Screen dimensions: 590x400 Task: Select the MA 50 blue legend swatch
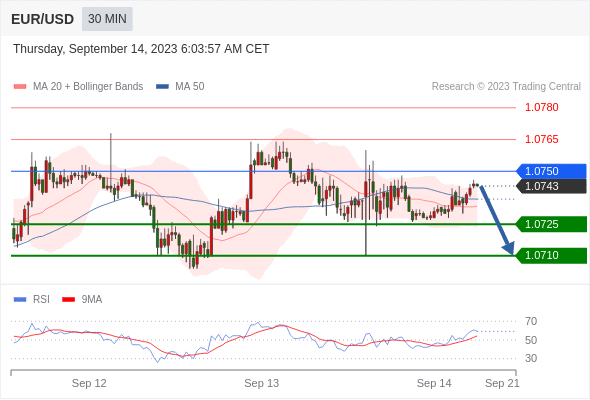point(162,87)
